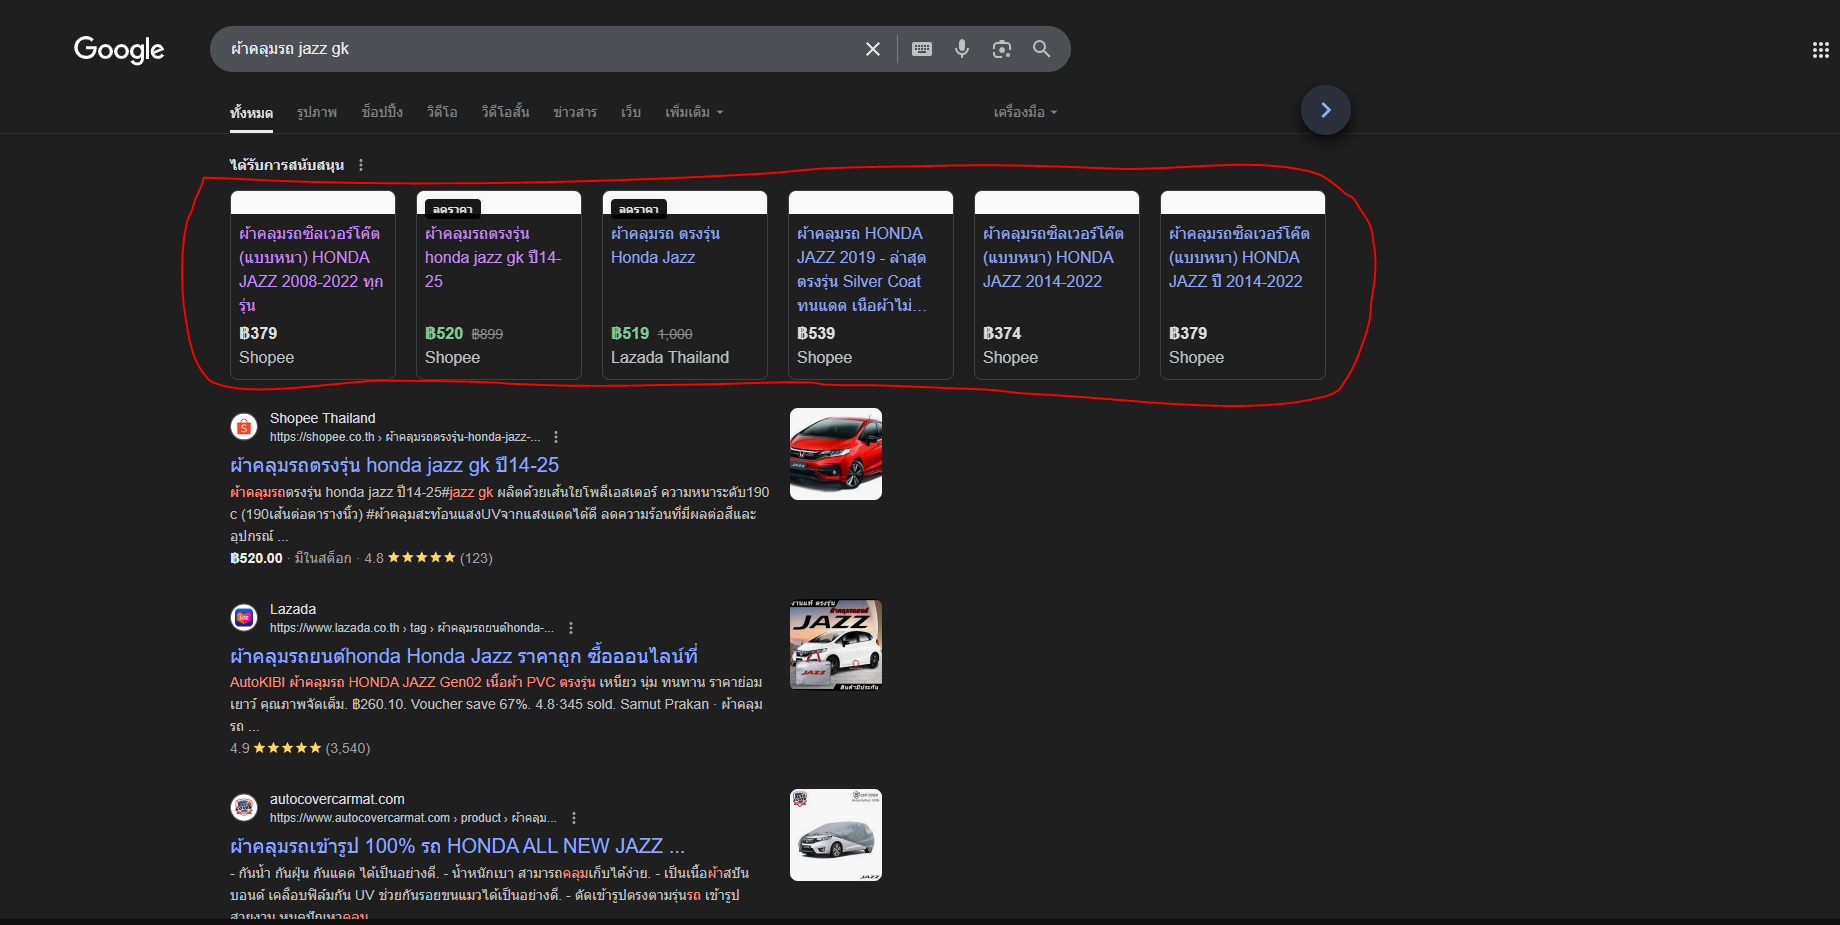The height and width of the screenshot is (925, 1840).
Task: Click the ฿520.00 price in Shopee result
Action: [256, 558]
